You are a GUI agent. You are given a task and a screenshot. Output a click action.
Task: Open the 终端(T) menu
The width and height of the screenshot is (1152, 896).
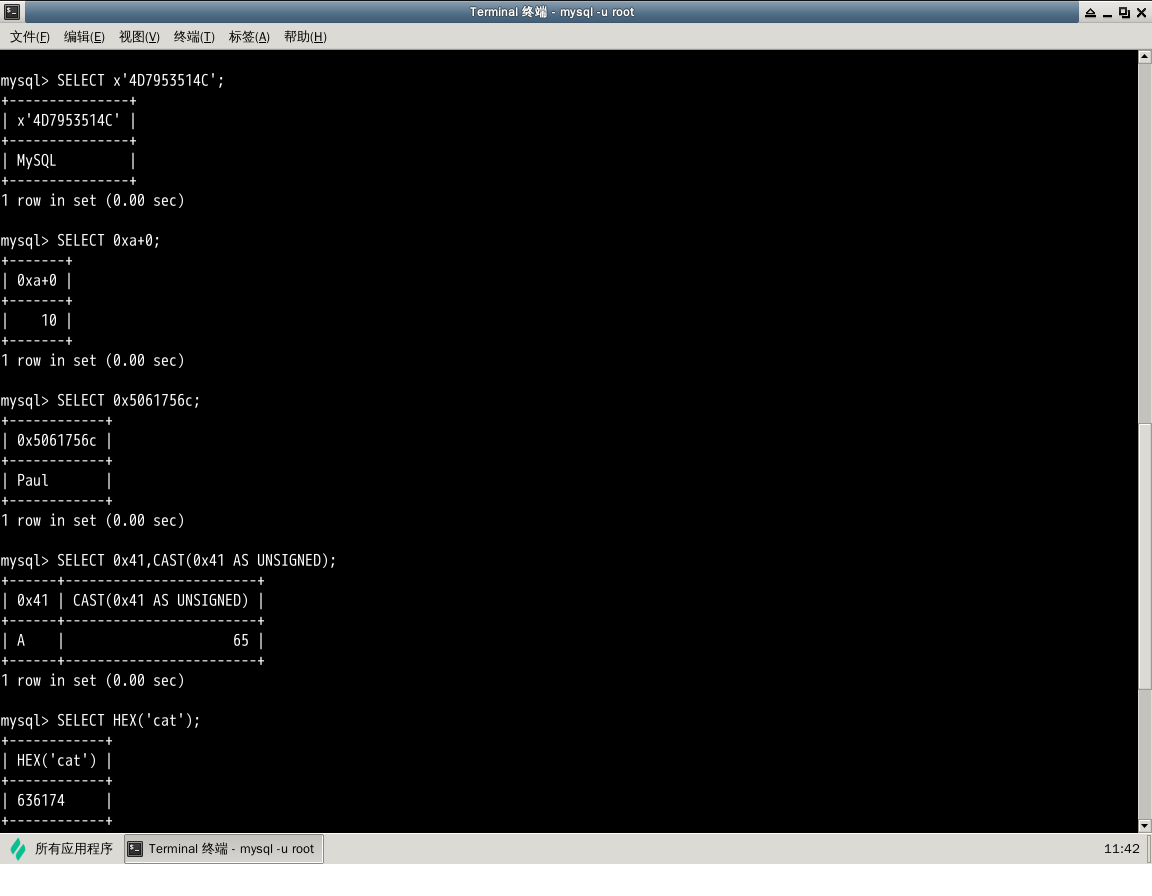point(194,37)
